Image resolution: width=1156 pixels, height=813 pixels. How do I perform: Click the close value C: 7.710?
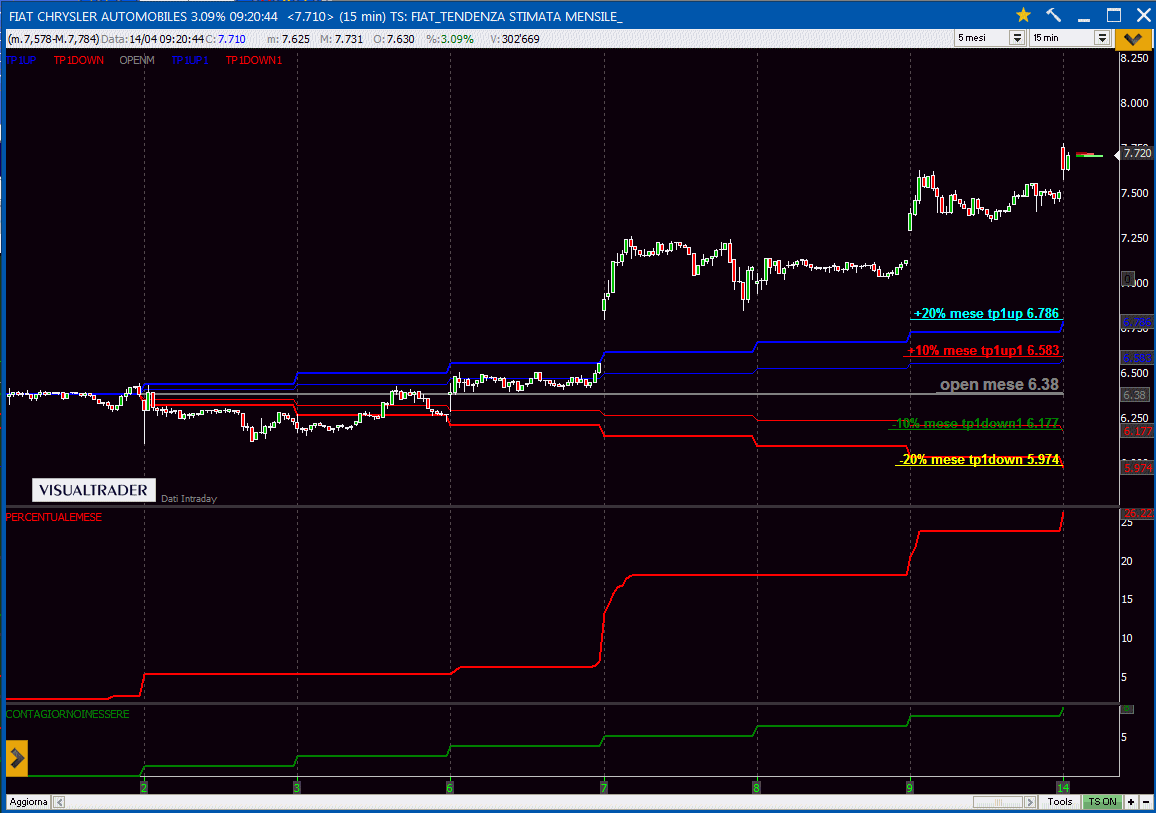point(226,39)
